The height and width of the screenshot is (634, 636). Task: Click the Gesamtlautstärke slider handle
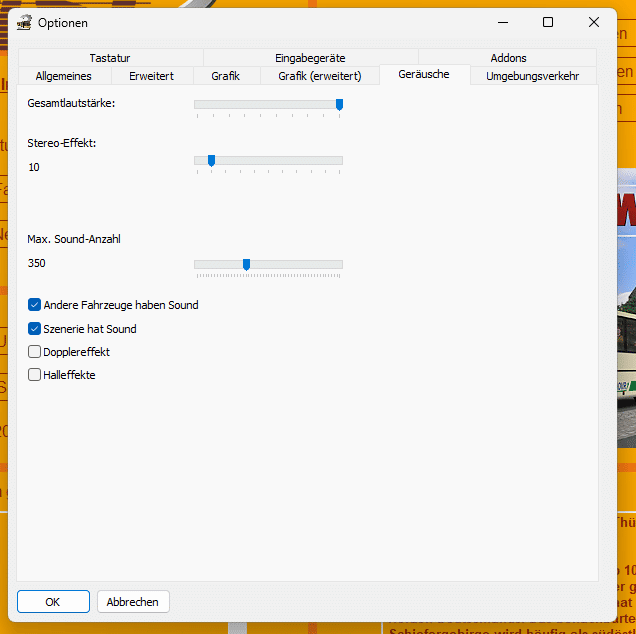tap(340, 104)
